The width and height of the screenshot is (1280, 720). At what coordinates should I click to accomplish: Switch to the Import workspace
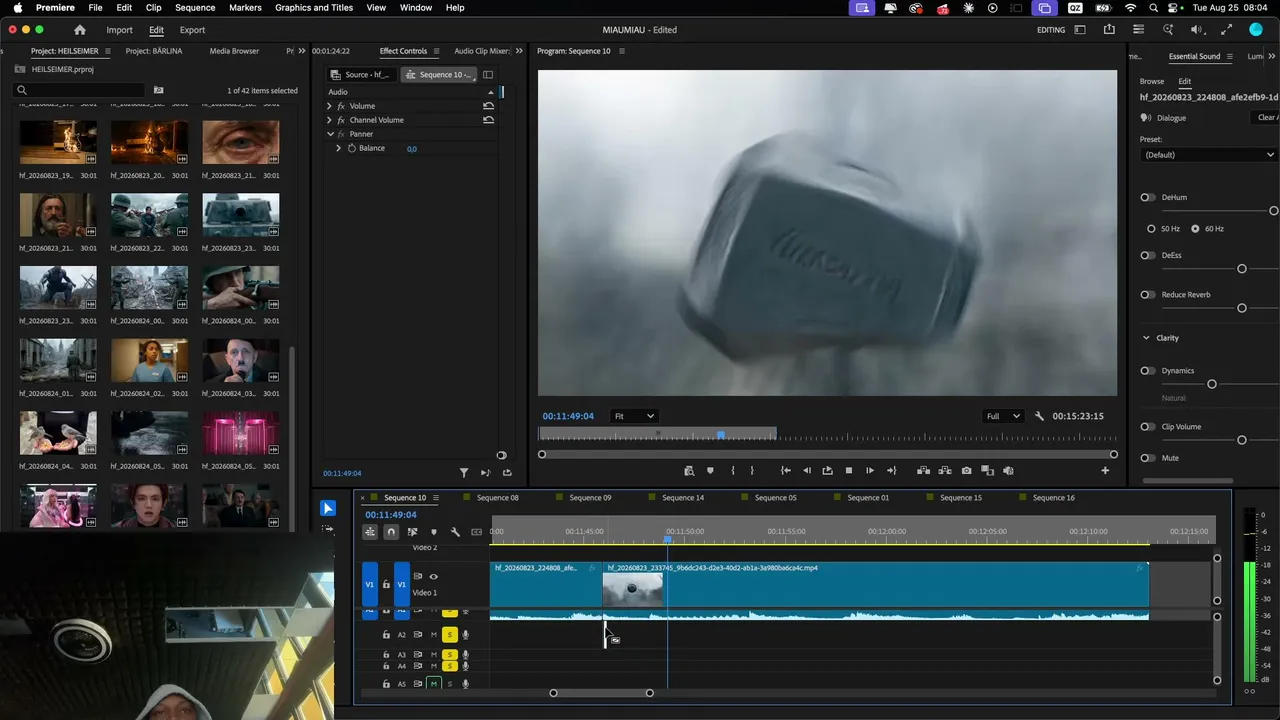click(x=119, y=30)
